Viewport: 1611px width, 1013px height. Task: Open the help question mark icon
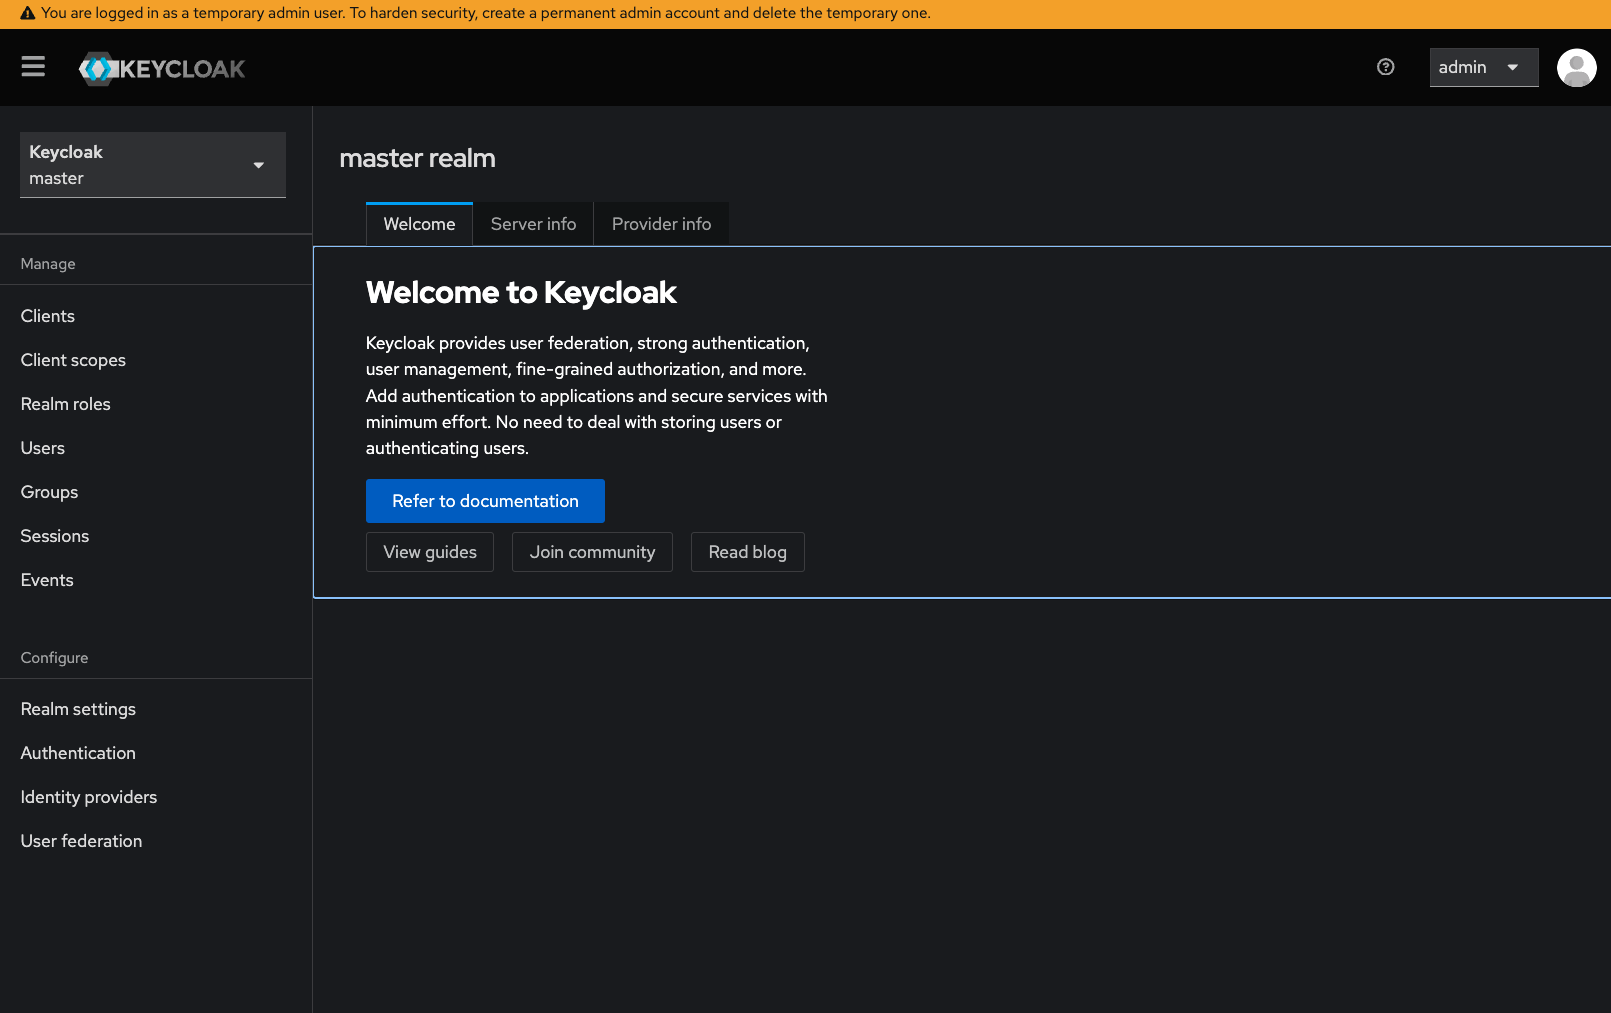pos(1385,67)
